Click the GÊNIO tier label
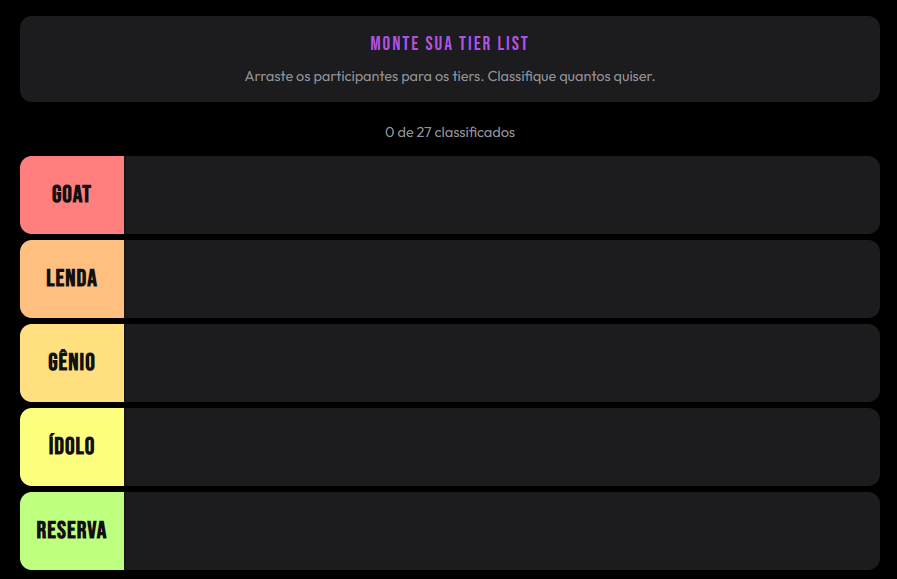 [x=72, y=363]
